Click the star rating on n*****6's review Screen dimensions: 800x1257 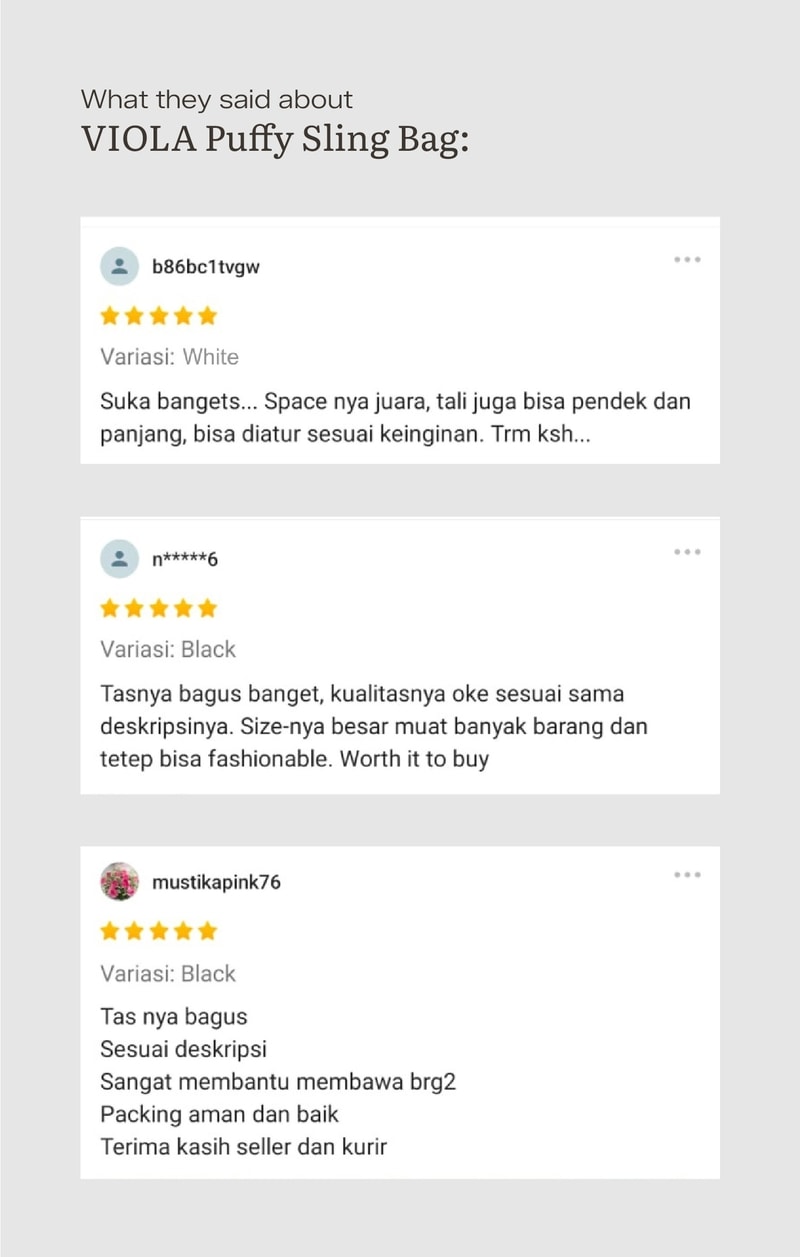click(159, 608)
